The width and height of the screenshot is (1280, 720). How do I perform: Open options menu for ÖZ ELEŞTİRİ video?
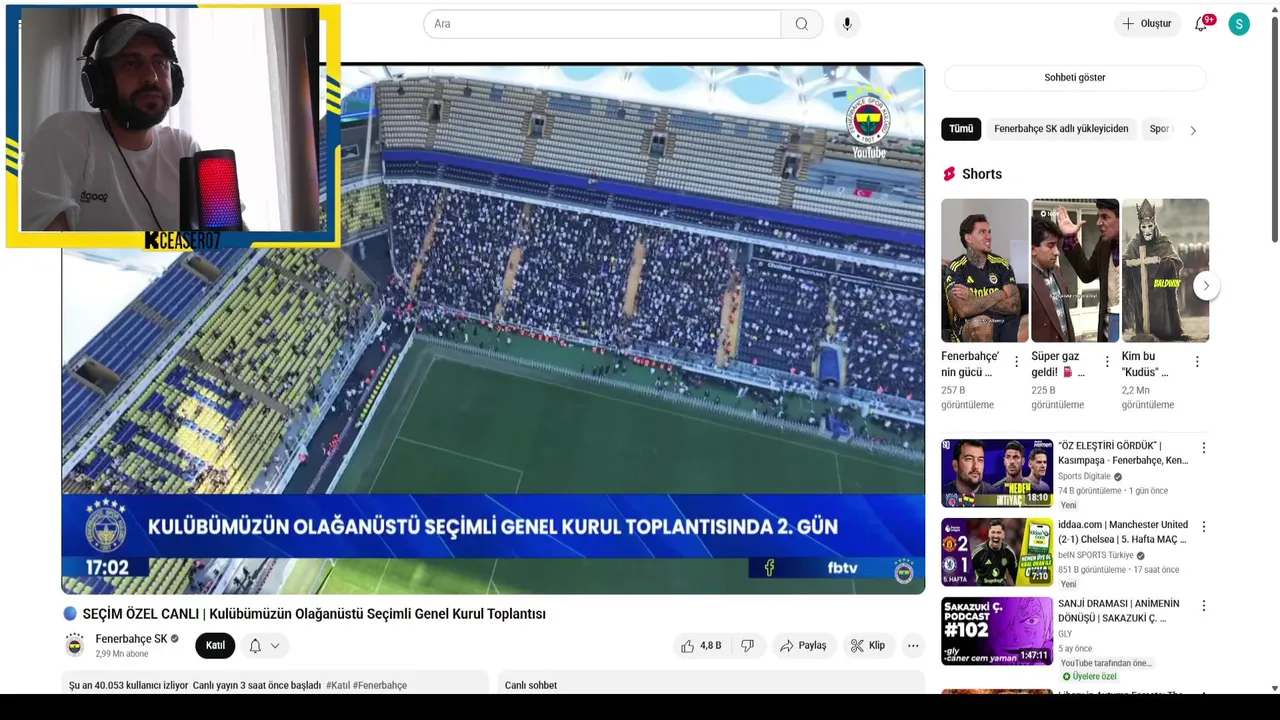point(1204,448)
